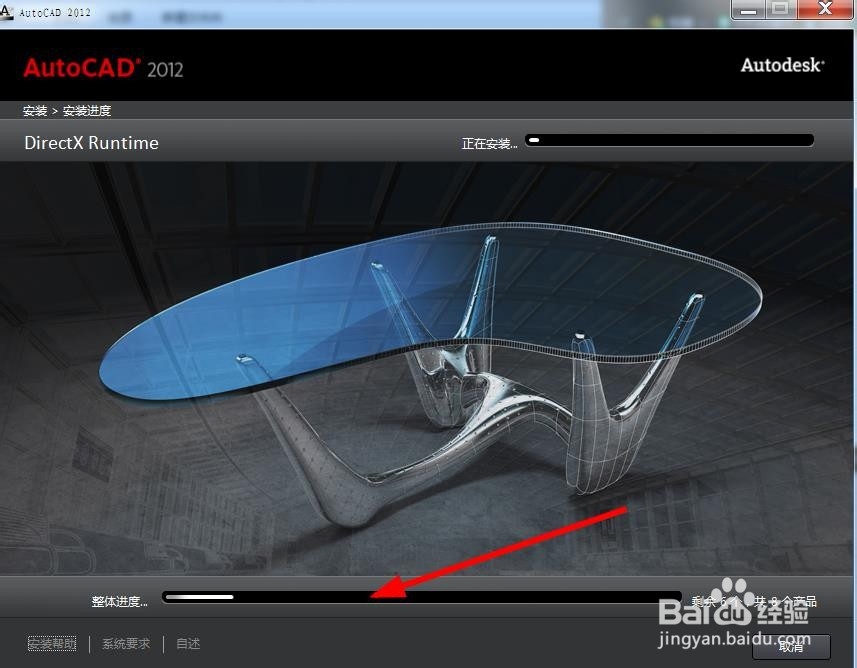
Task: Click the DirectX Runtime product name
Action: (x=91, y=143)
